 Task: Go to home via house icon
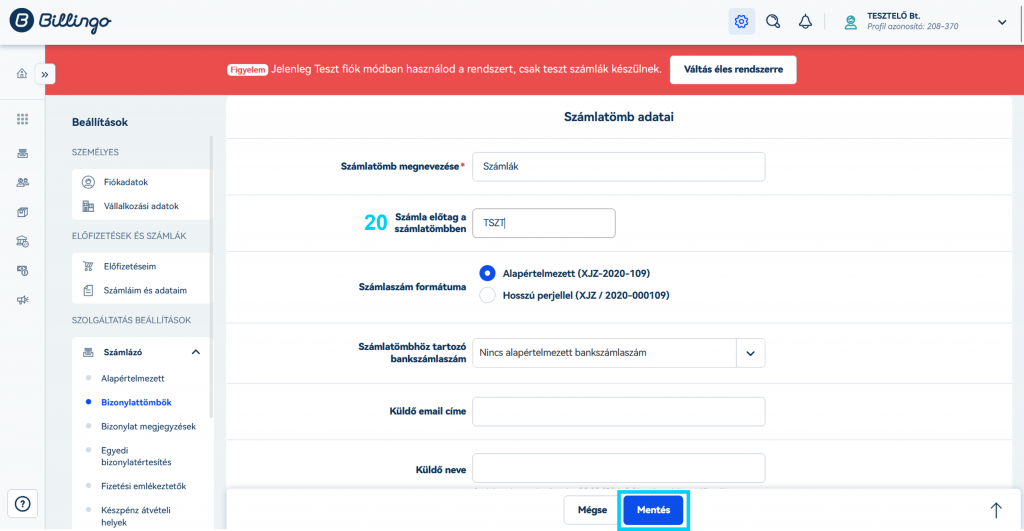pos(22,73)
